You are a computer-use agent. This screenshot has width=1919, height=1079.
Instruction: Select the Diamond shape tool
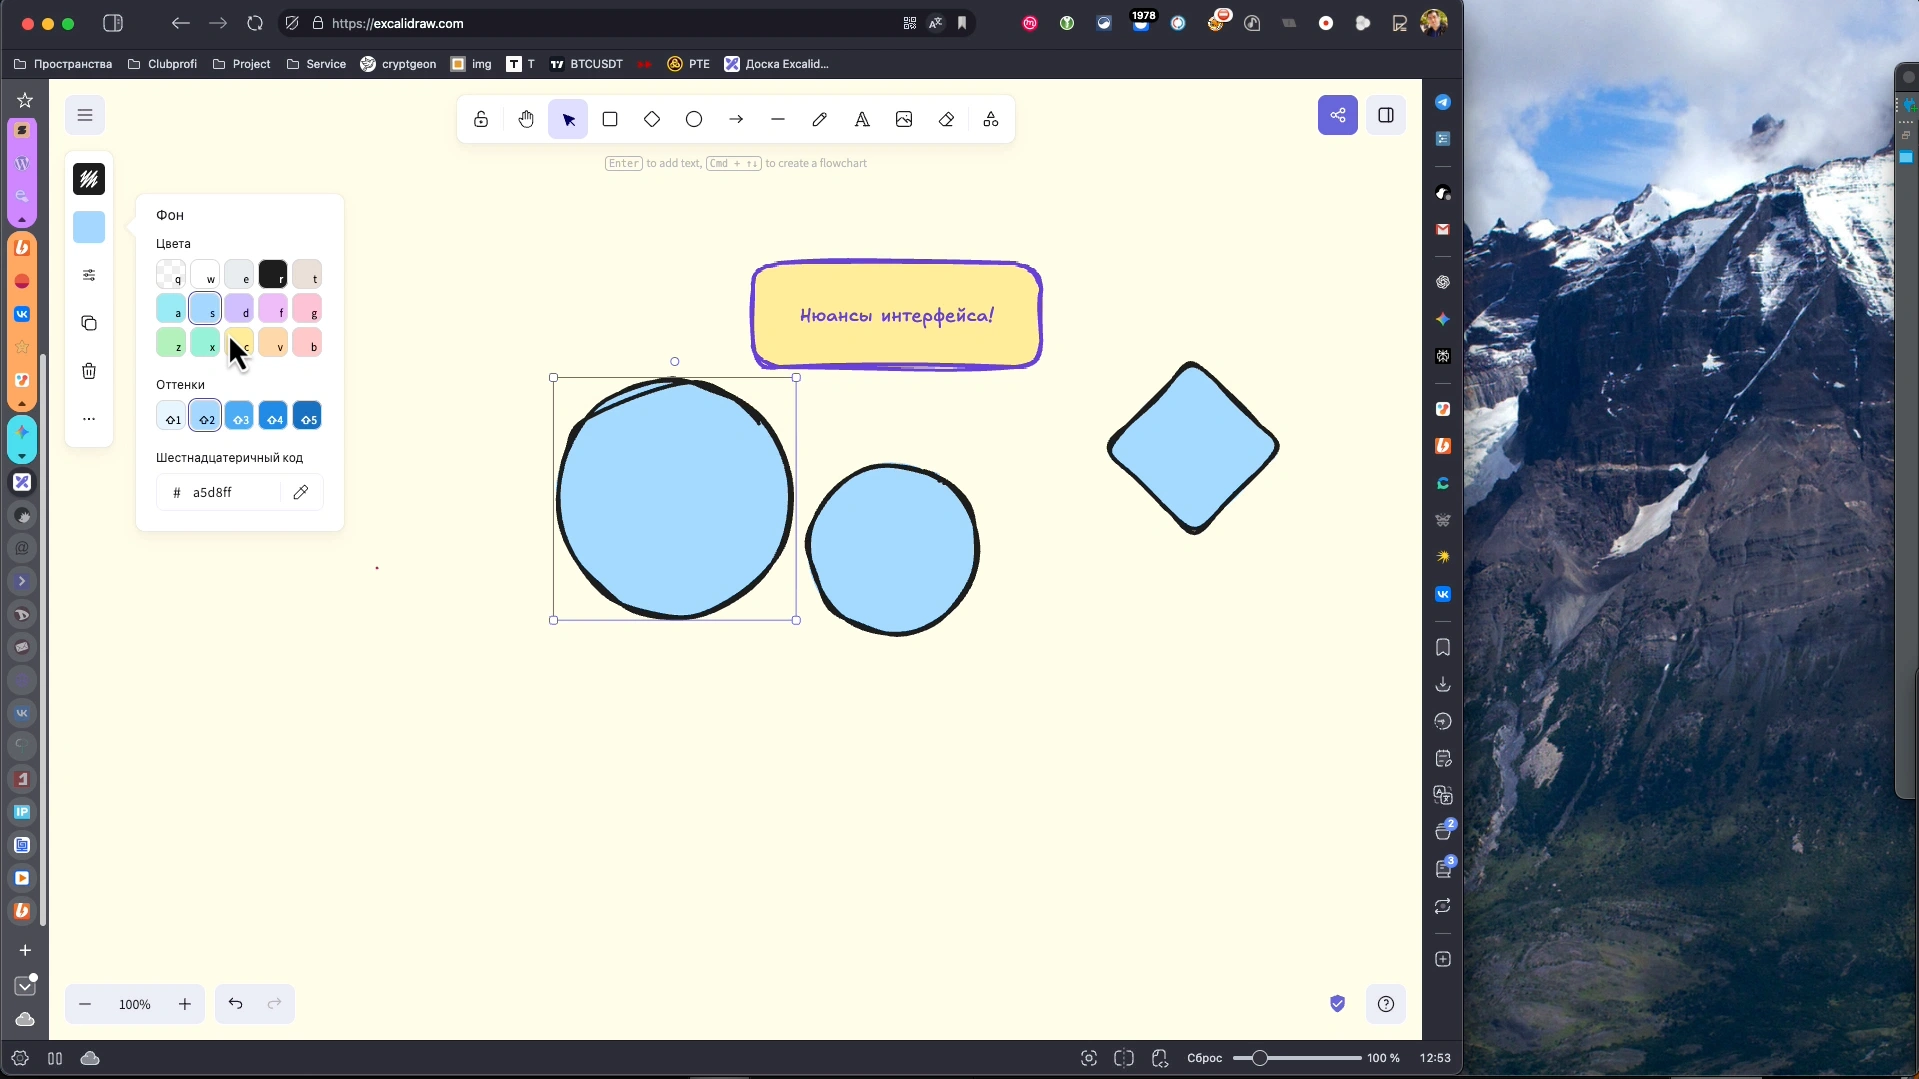click(x=652, y=120)
